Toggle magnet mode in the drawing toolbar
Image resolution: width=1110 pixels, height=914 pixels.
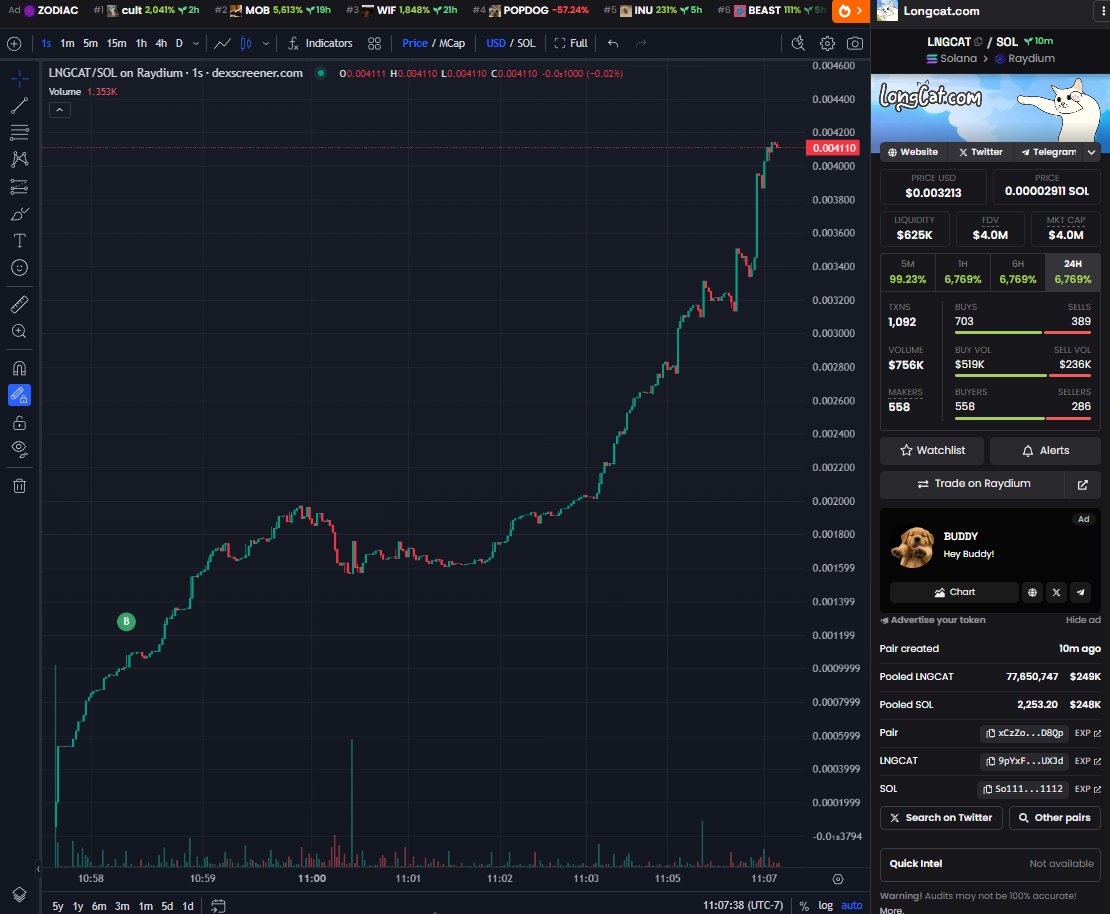(x=21, y=368)
